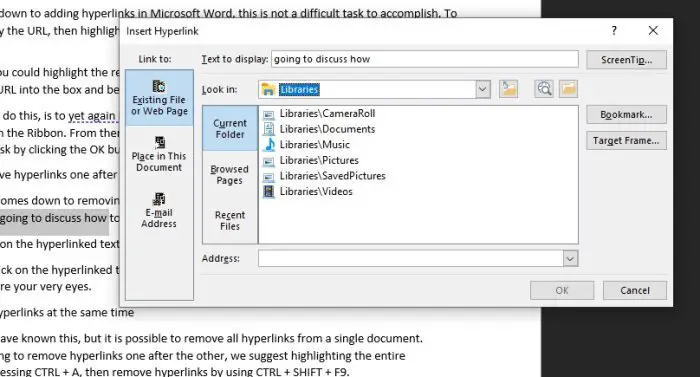Viewport: 700px width, 377px height.
Task: Click into the Address input field
Action: 410,258
